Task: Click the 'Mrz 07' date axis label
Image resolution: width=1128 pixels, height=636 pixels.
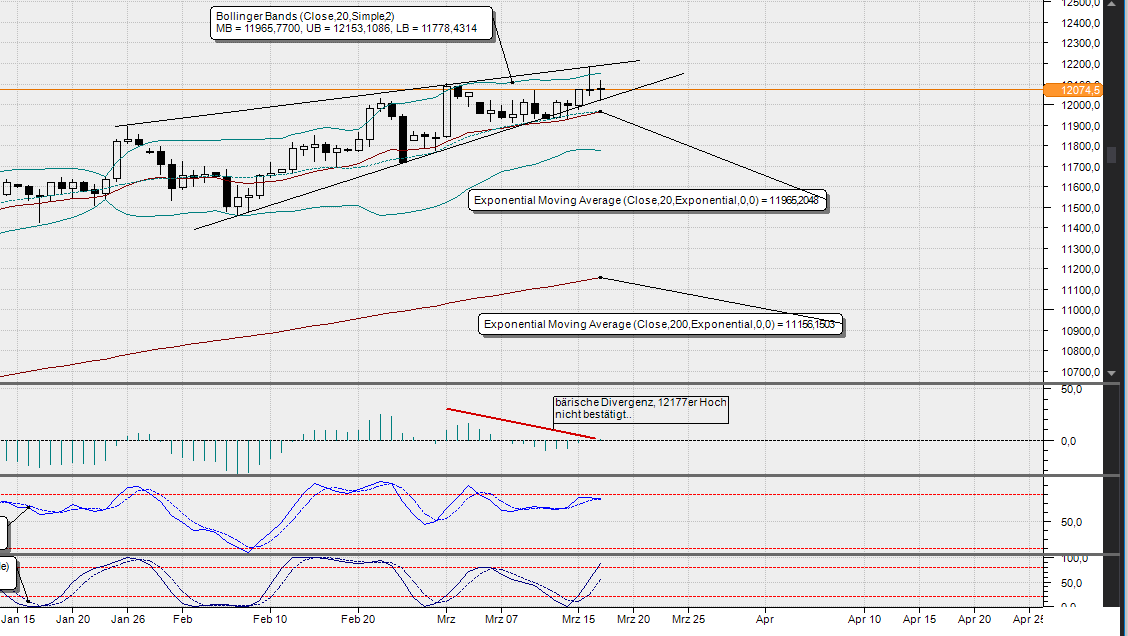Action: point(501,619)
